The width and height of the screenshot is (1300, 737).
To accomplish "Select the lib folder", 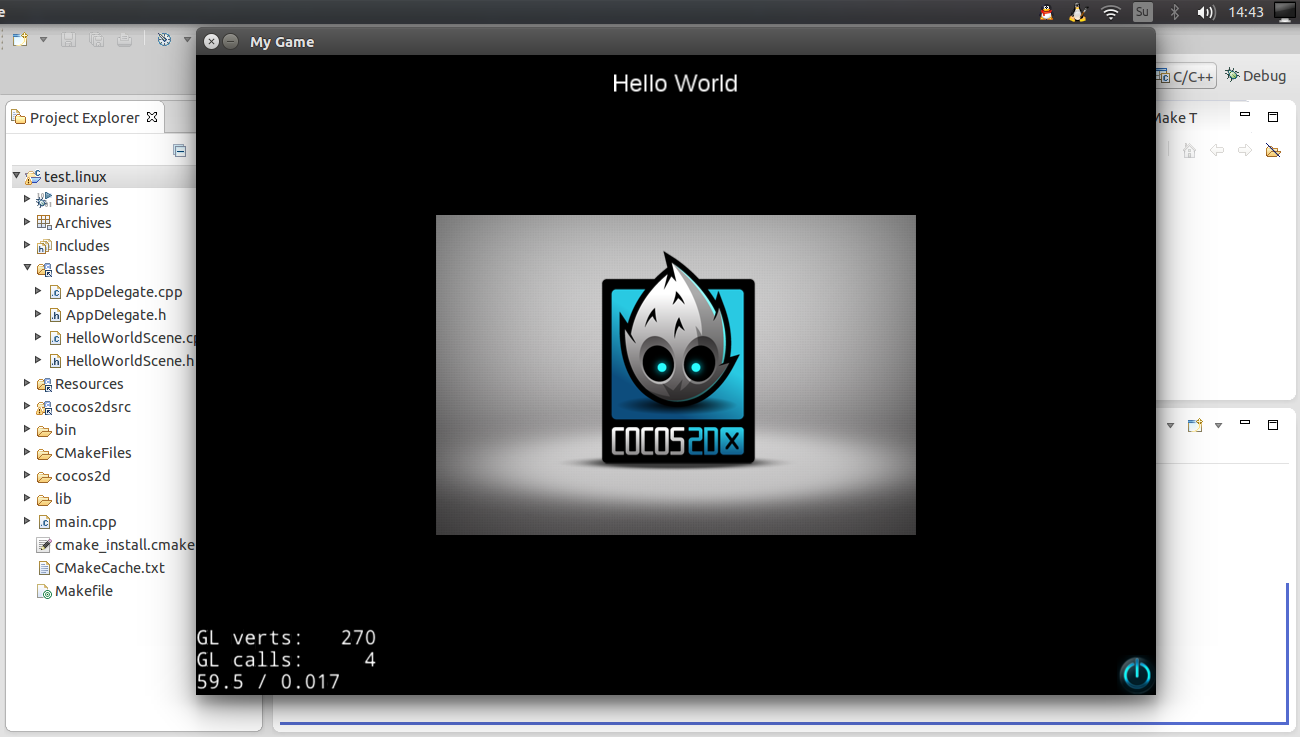I will (63, 499).
